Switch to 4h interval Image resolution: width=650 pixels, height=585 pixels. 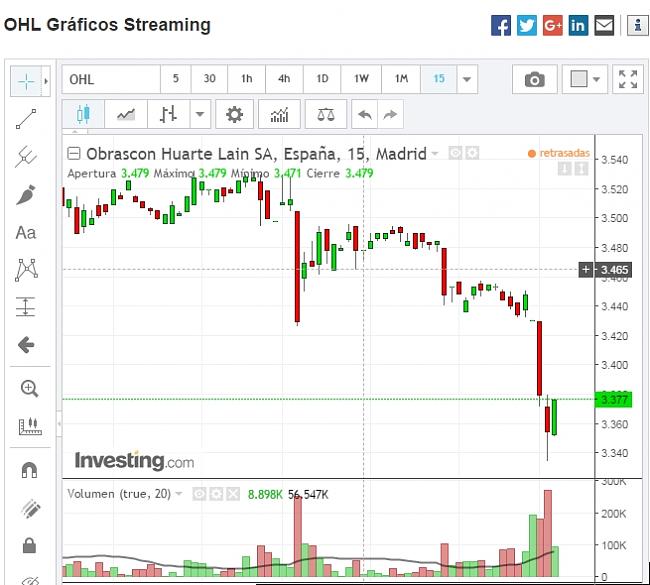(284, 79)
